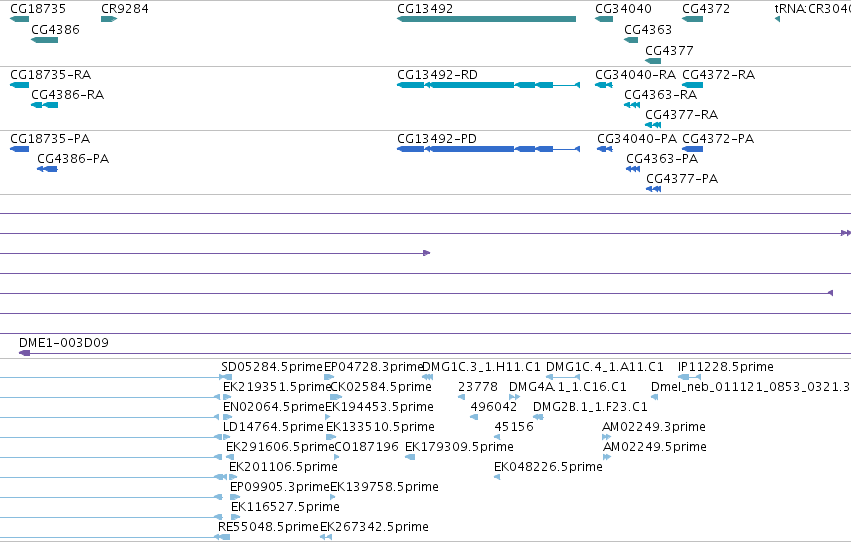Click the CK02584.5prime EST
Image resolution: width=851 pixels, height=542 pixels.
[336, 397]
